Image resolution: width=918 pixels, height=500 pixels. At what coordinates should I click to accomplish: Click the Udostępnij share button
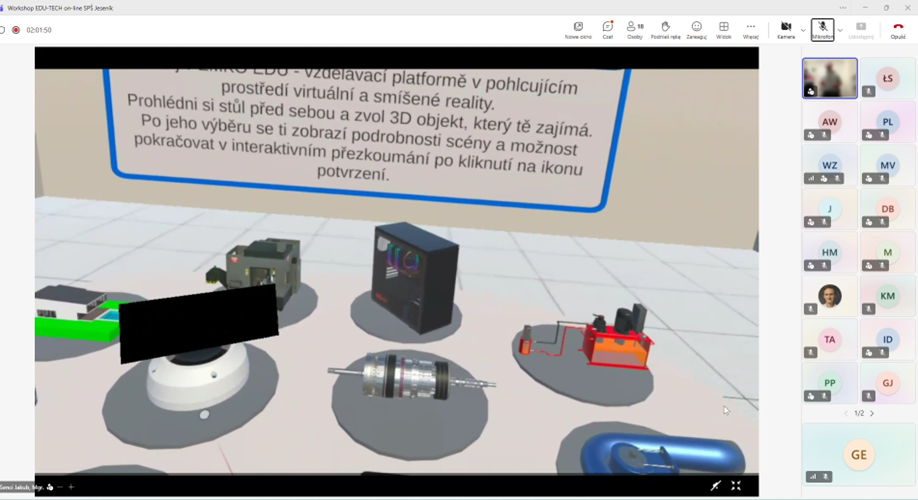pos(860,30)
